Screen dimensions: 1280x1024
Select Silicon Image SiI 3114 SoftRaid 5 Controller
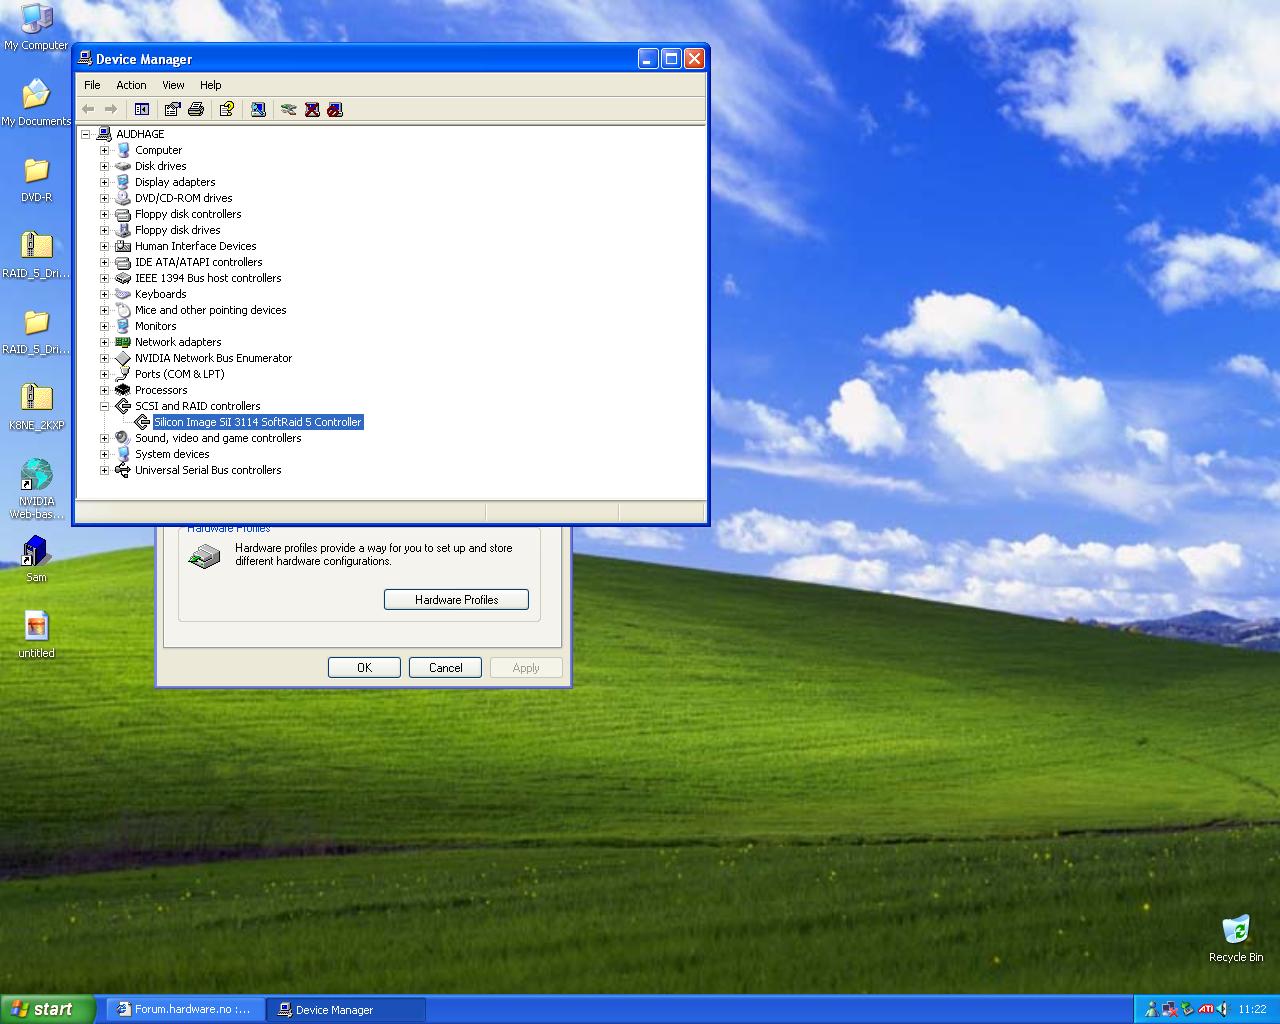(x=257, y=422)
